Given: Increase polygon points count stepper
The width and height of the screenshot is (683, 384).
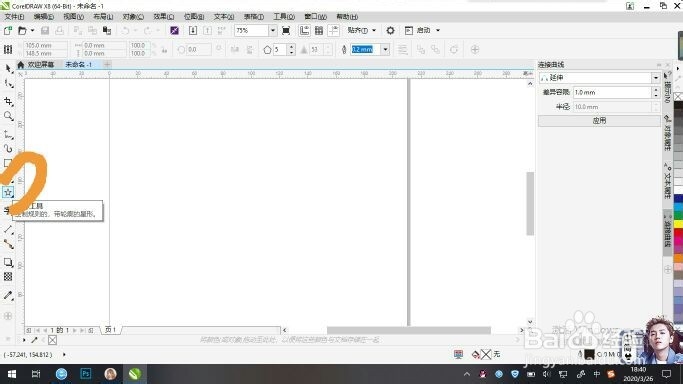Looking at the screenshot, I should 291,47.
